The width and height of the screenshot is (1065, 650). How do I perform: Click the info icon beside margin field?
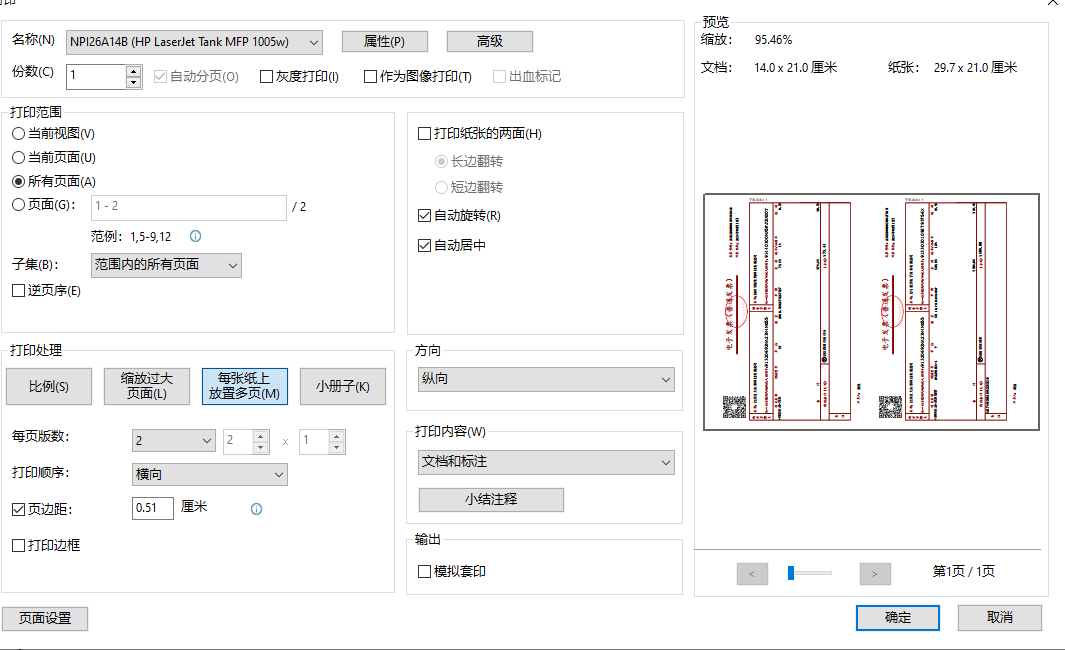pos(256,509)
